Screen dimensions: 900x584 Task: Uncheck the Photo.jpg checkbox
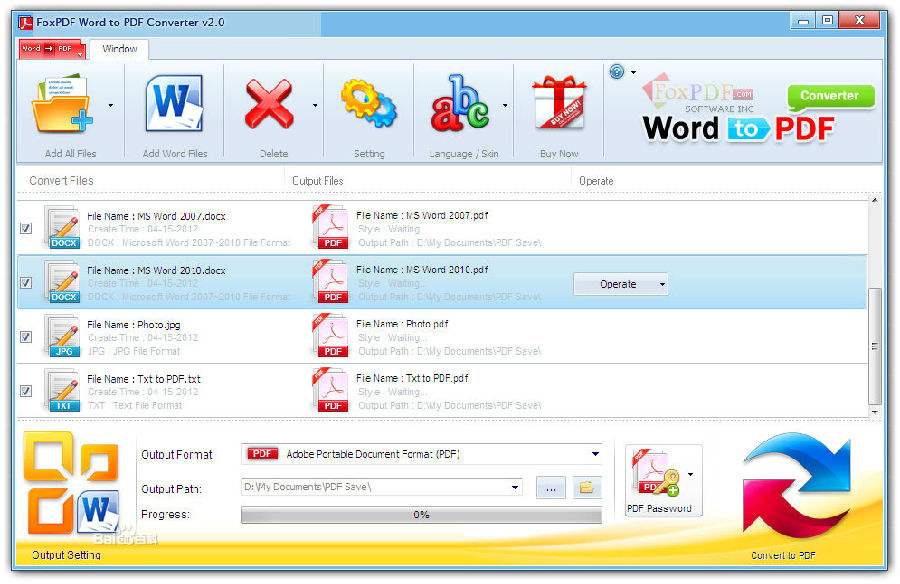26,337
